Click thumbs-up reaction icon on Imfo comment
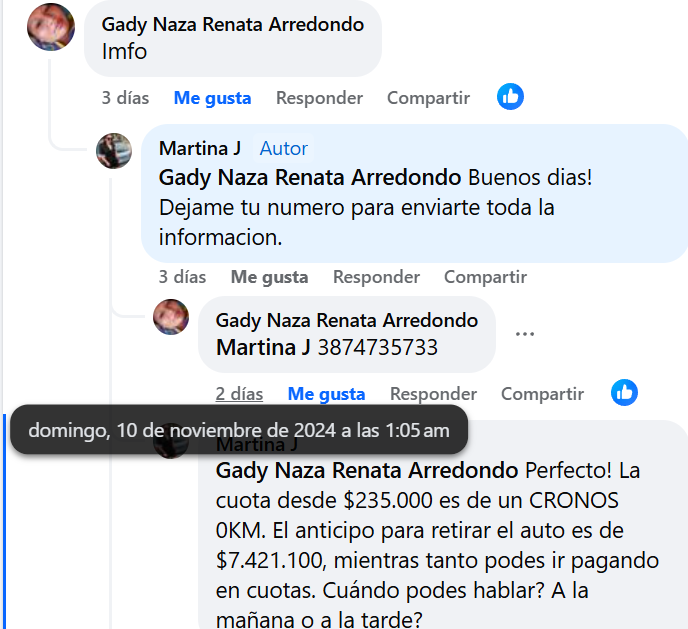Viewport: 688px width, 629px height. 510,96
